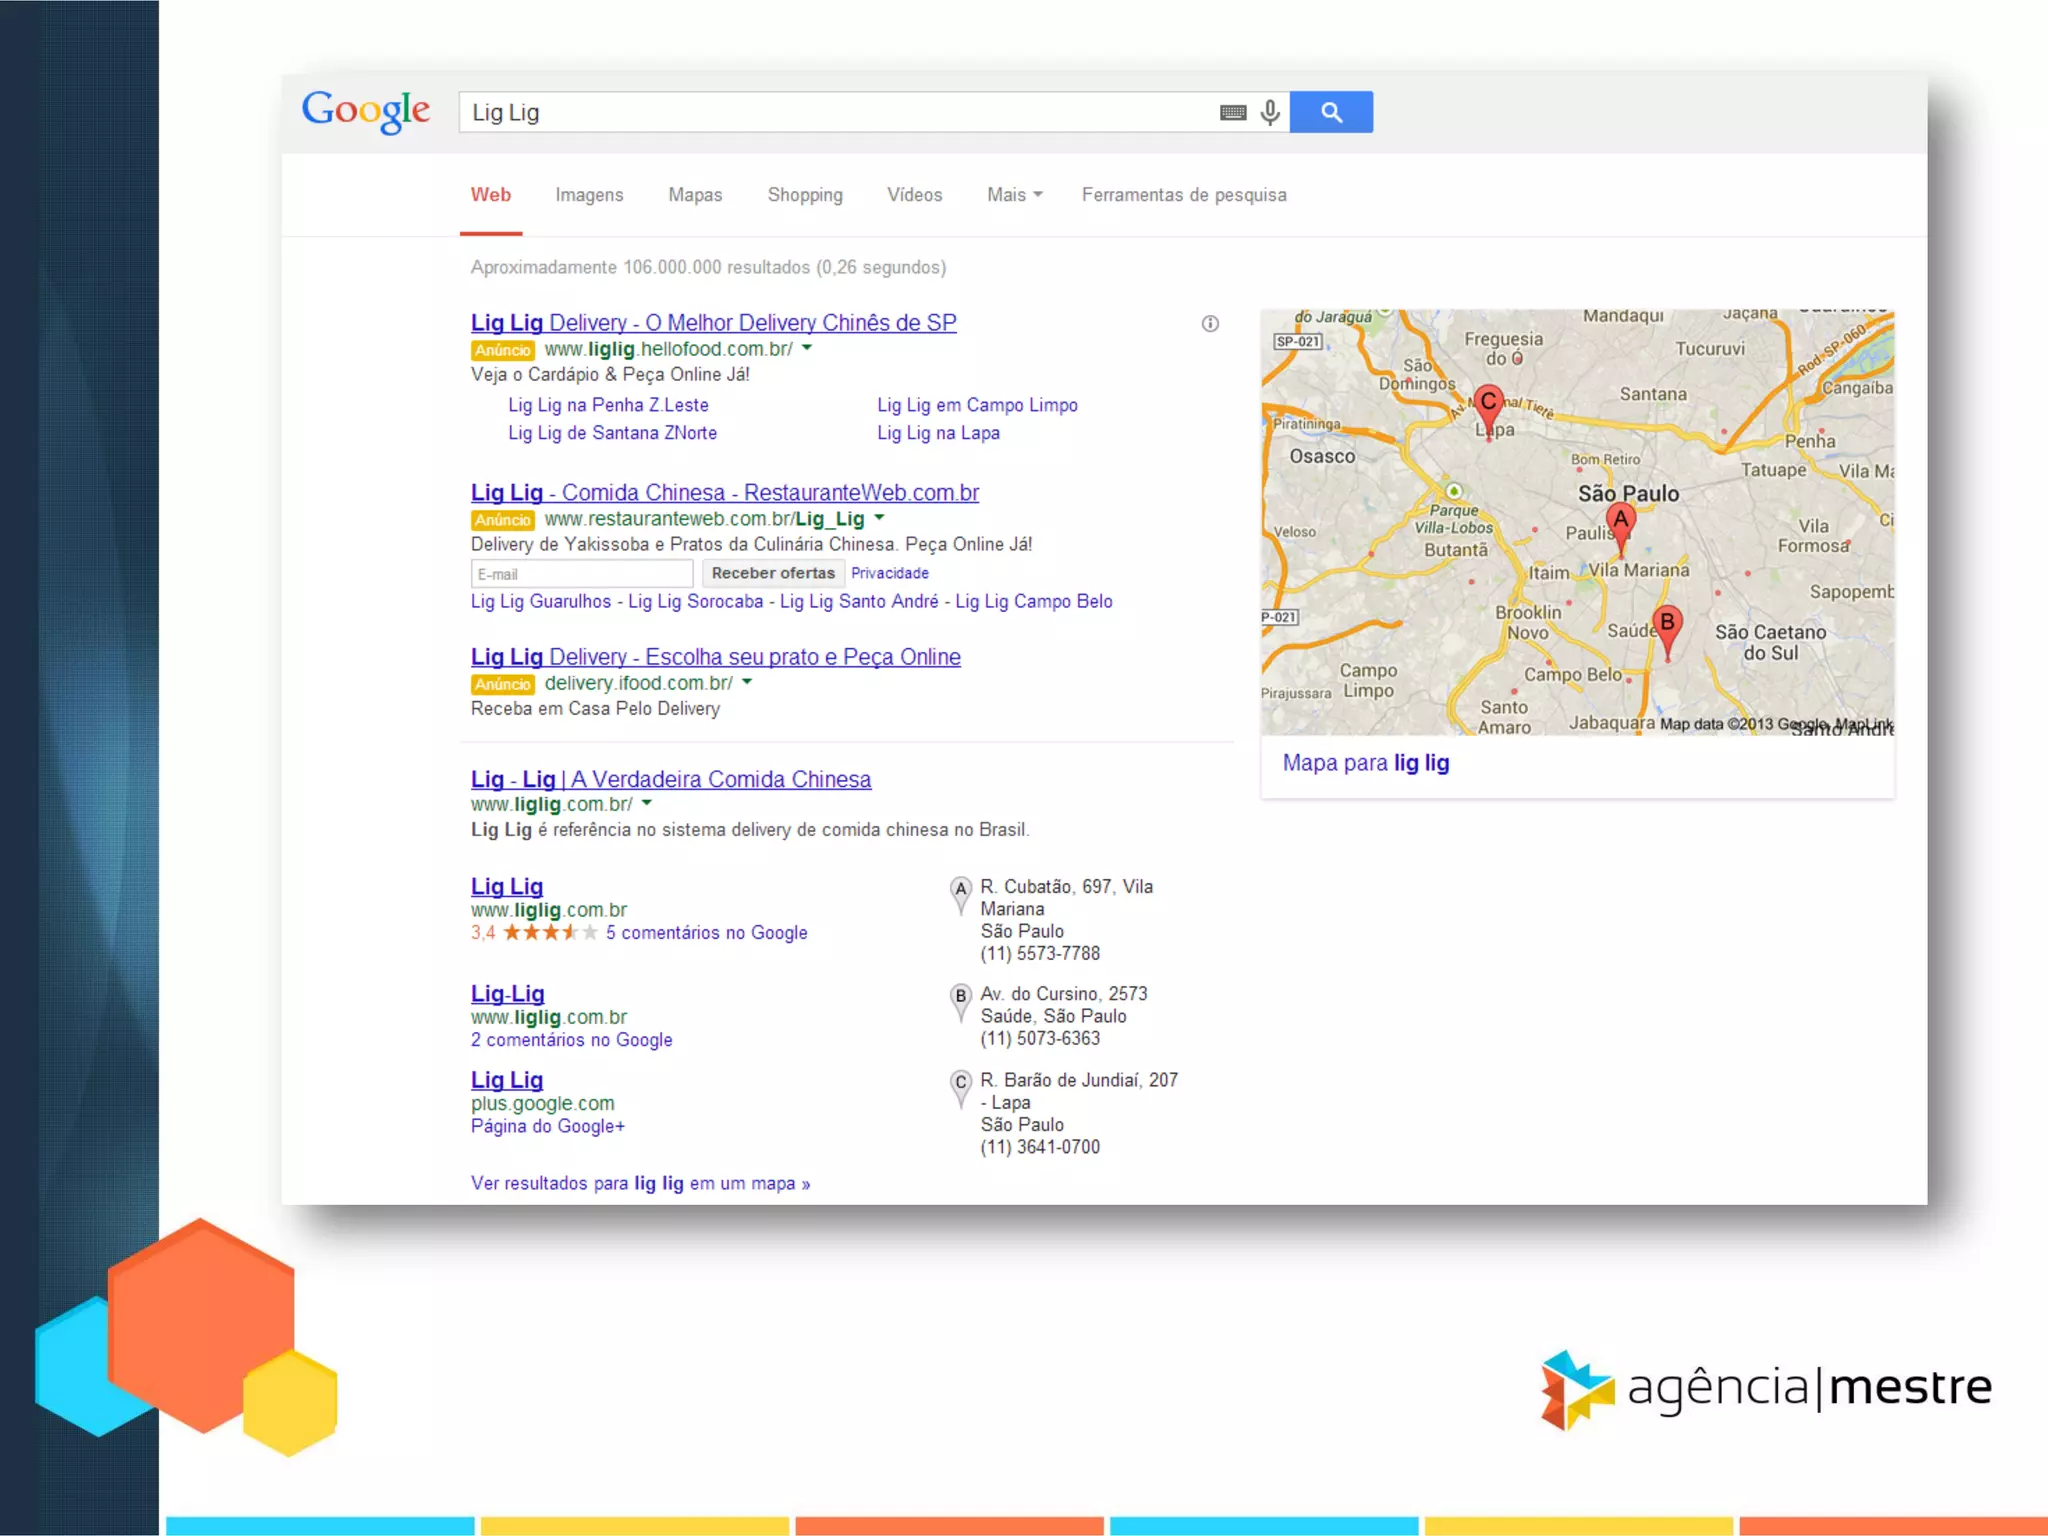Expand arrow next to www.liglig.com.br/ result
Screen dimensions: 2048x1536
(647, 803)
